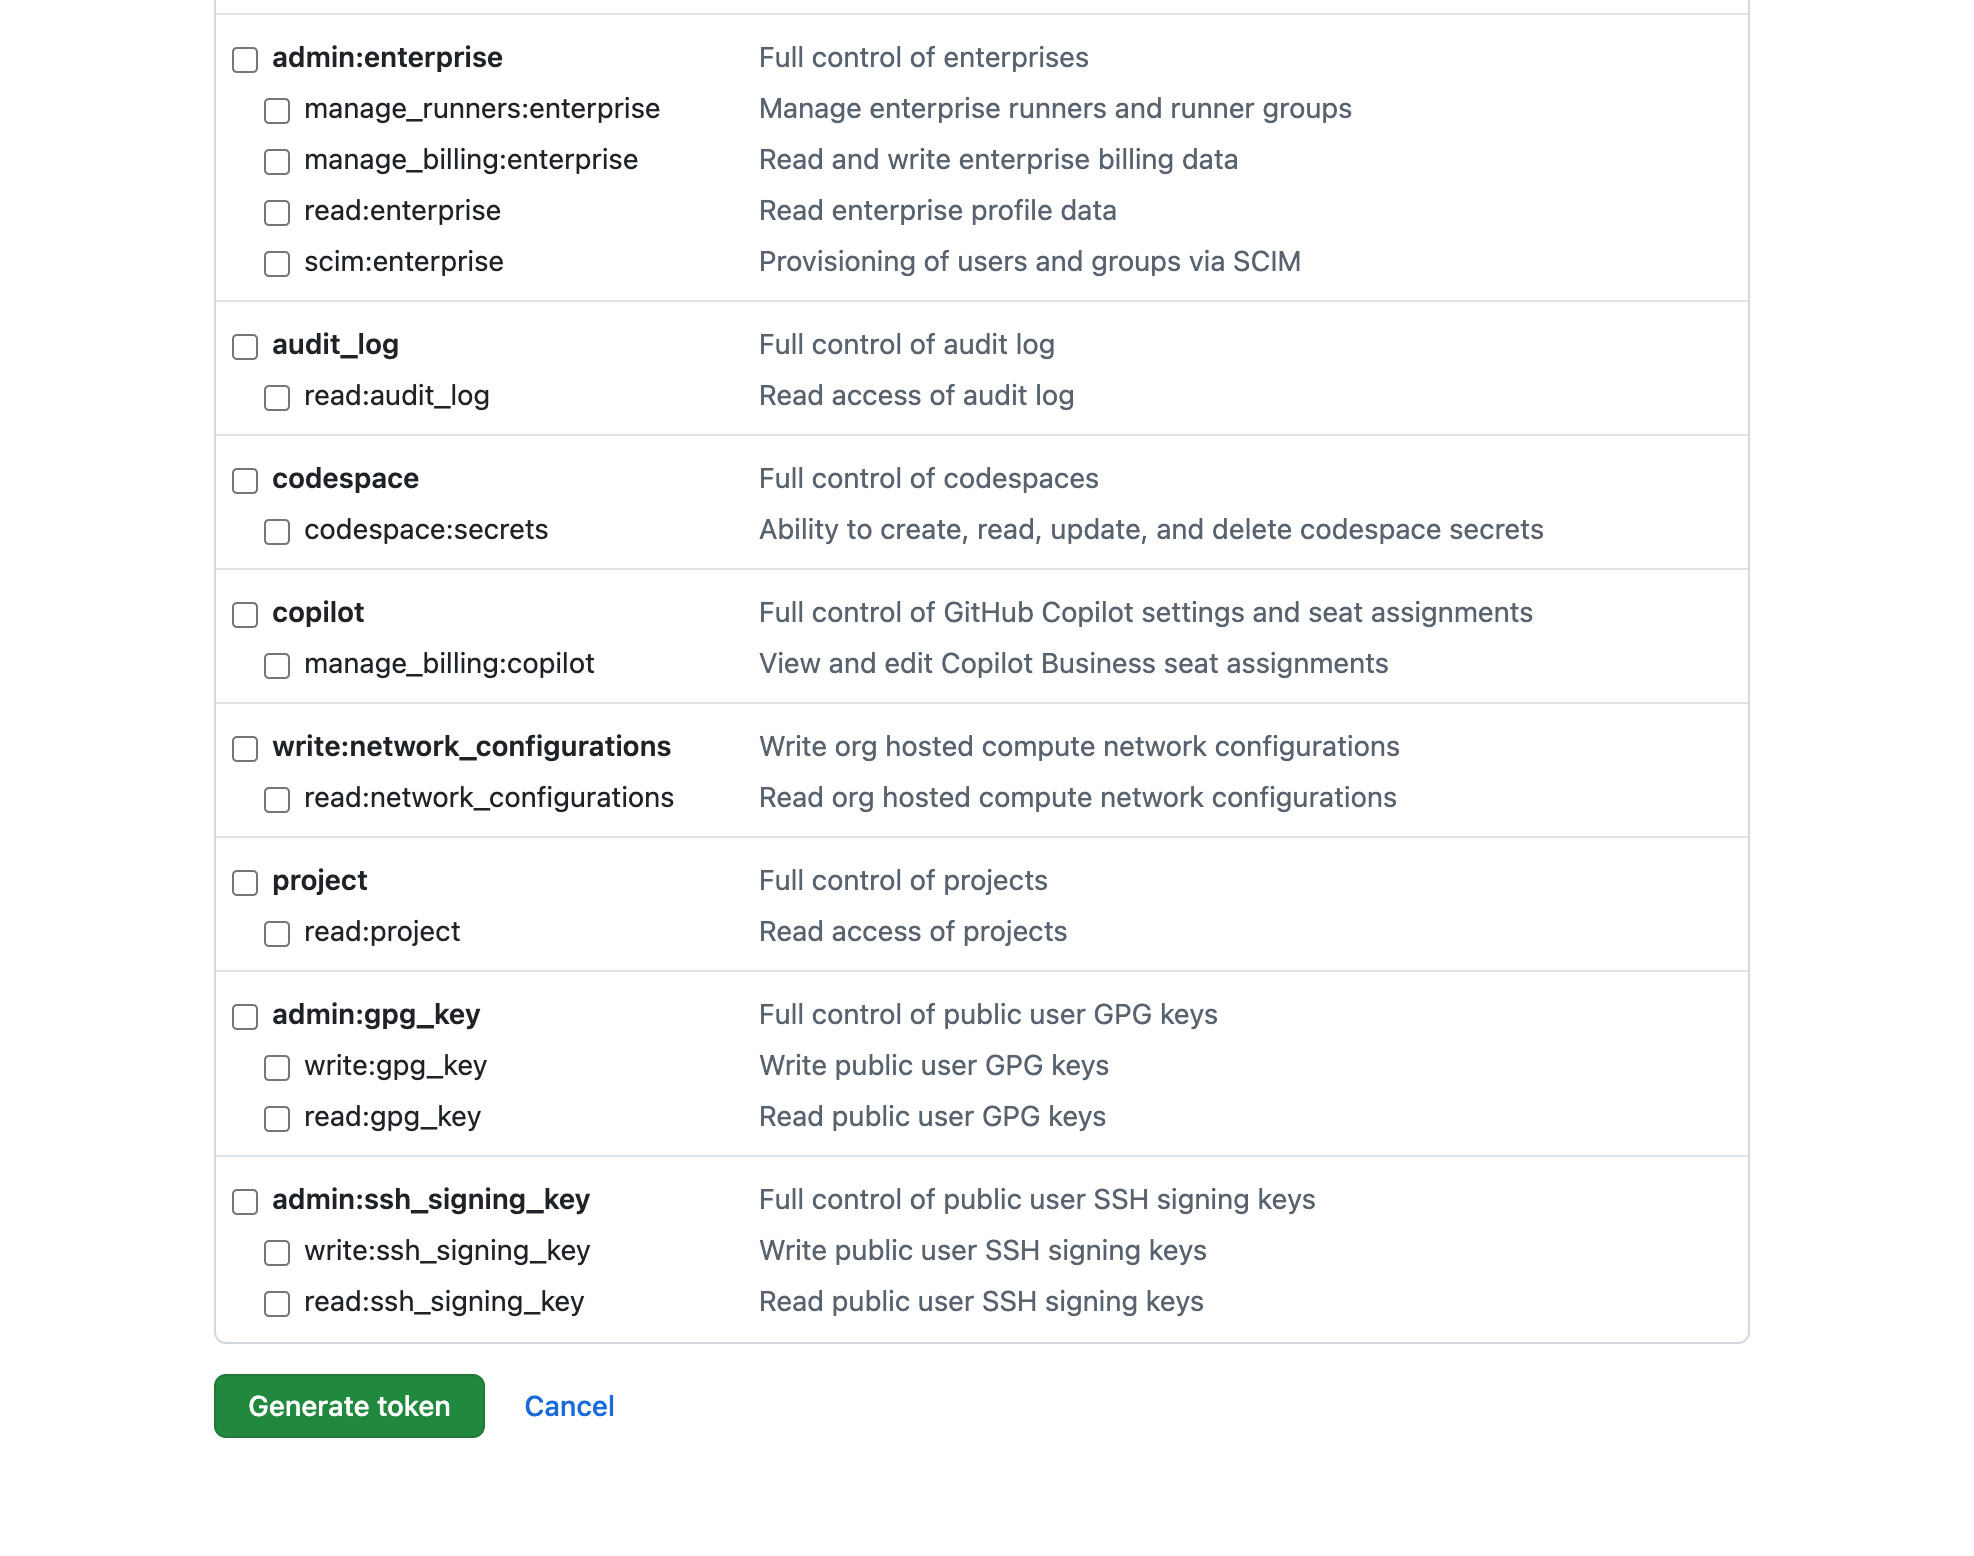1974x1556 pixels.
Task: Cancel token creation
Action: pyautogui.click(x=568, y=1406)
